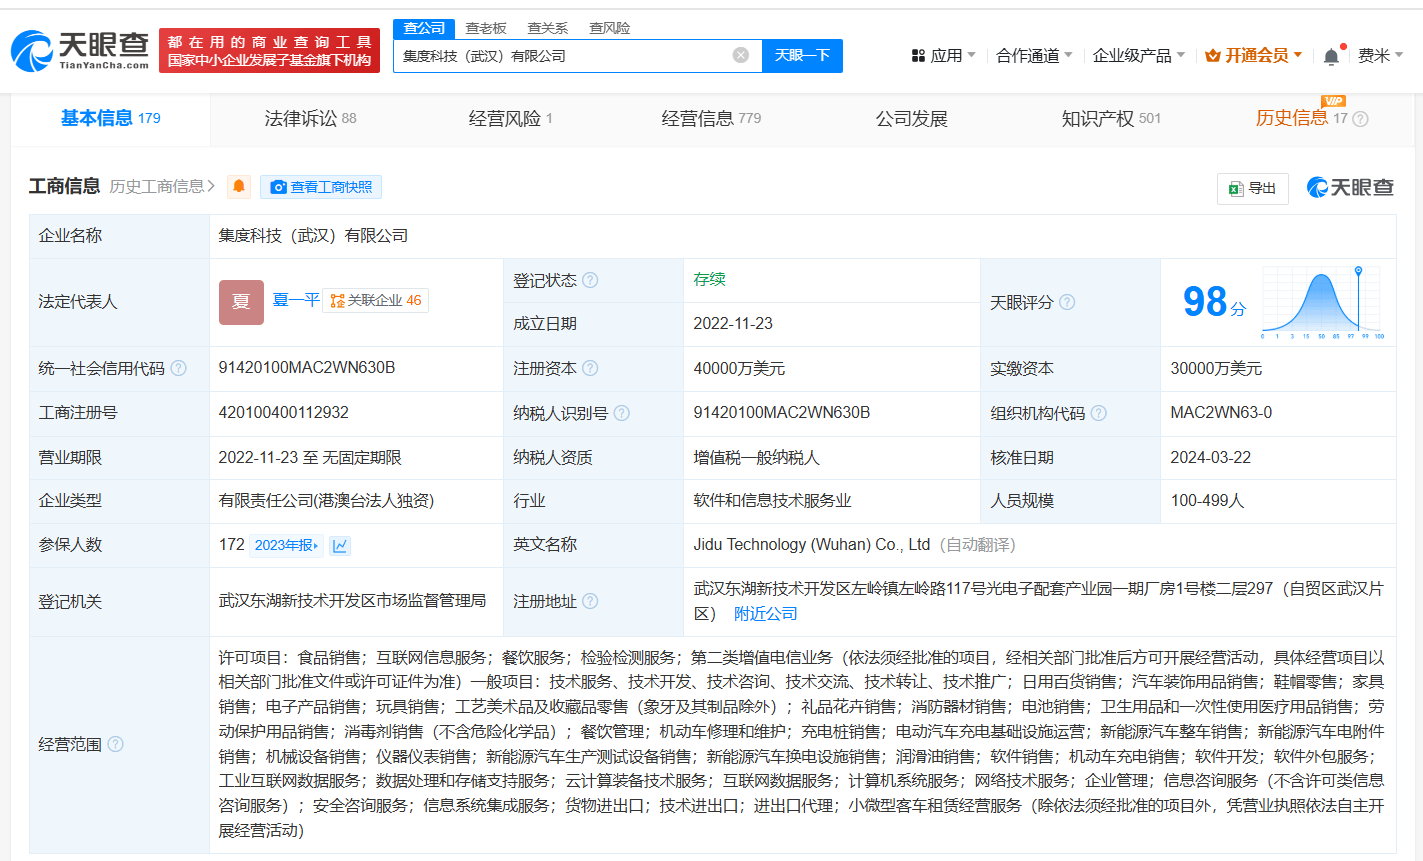Click help icon next to 登记状态

pos(590,280)
